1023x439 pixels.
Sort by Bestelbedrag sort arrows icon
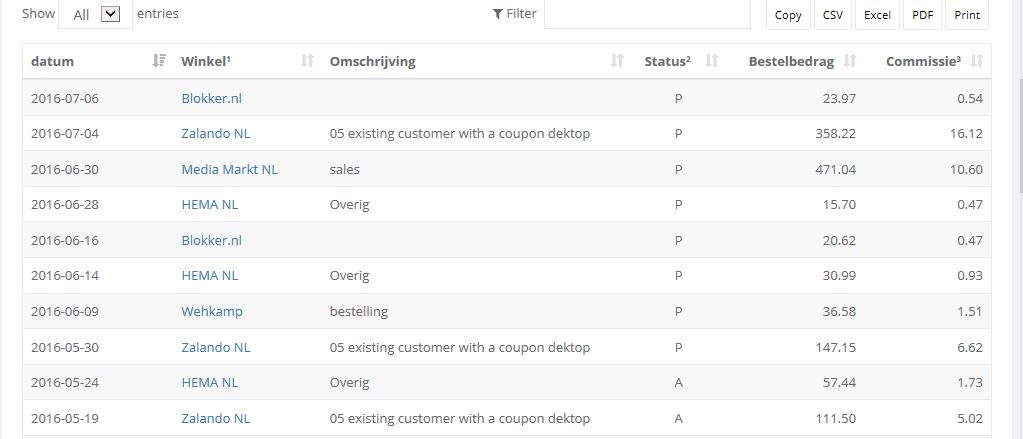coord(850,61)
